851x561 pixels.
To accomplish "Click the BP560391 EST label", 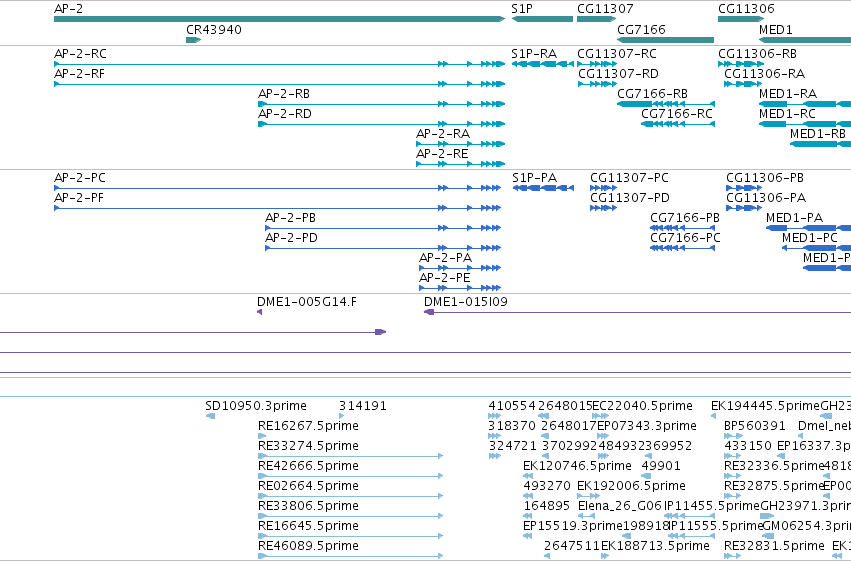I will (x=755, y=426).
